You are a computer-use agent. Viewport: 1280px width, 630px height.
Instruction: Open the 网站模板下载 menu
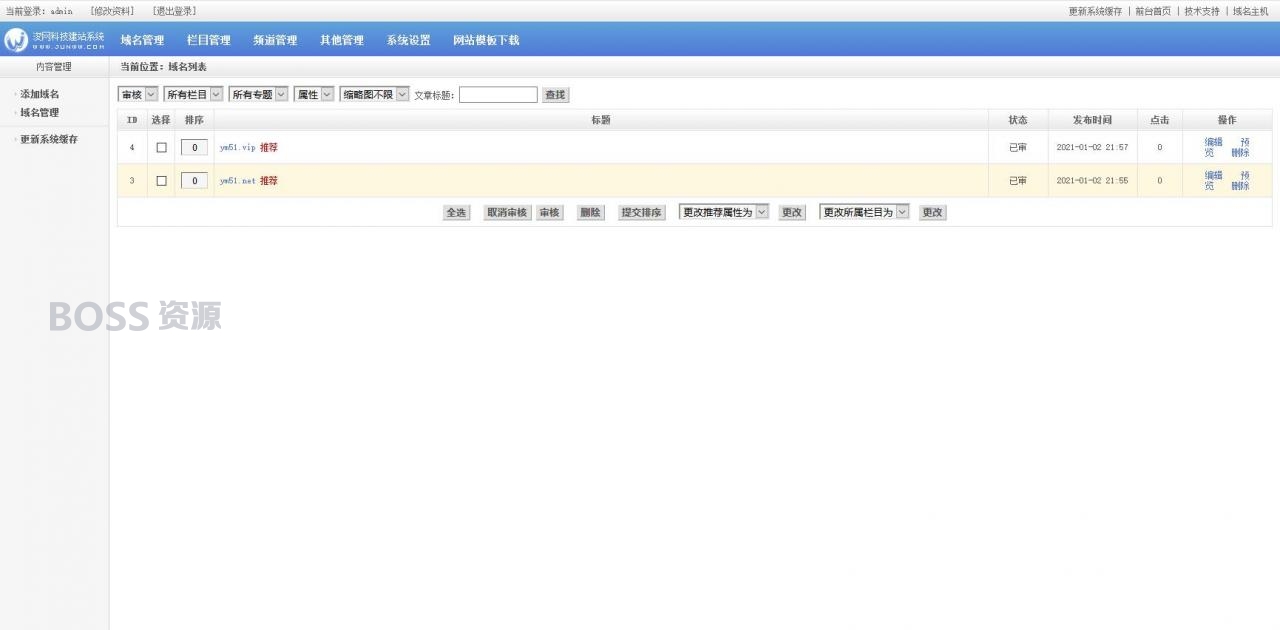[x=486, y=40]
